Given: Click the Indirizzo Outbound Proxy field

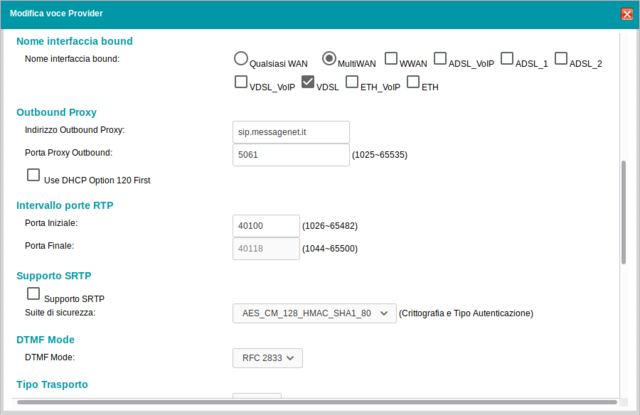Looking at the screenshot, I should (x=291, y=132).
